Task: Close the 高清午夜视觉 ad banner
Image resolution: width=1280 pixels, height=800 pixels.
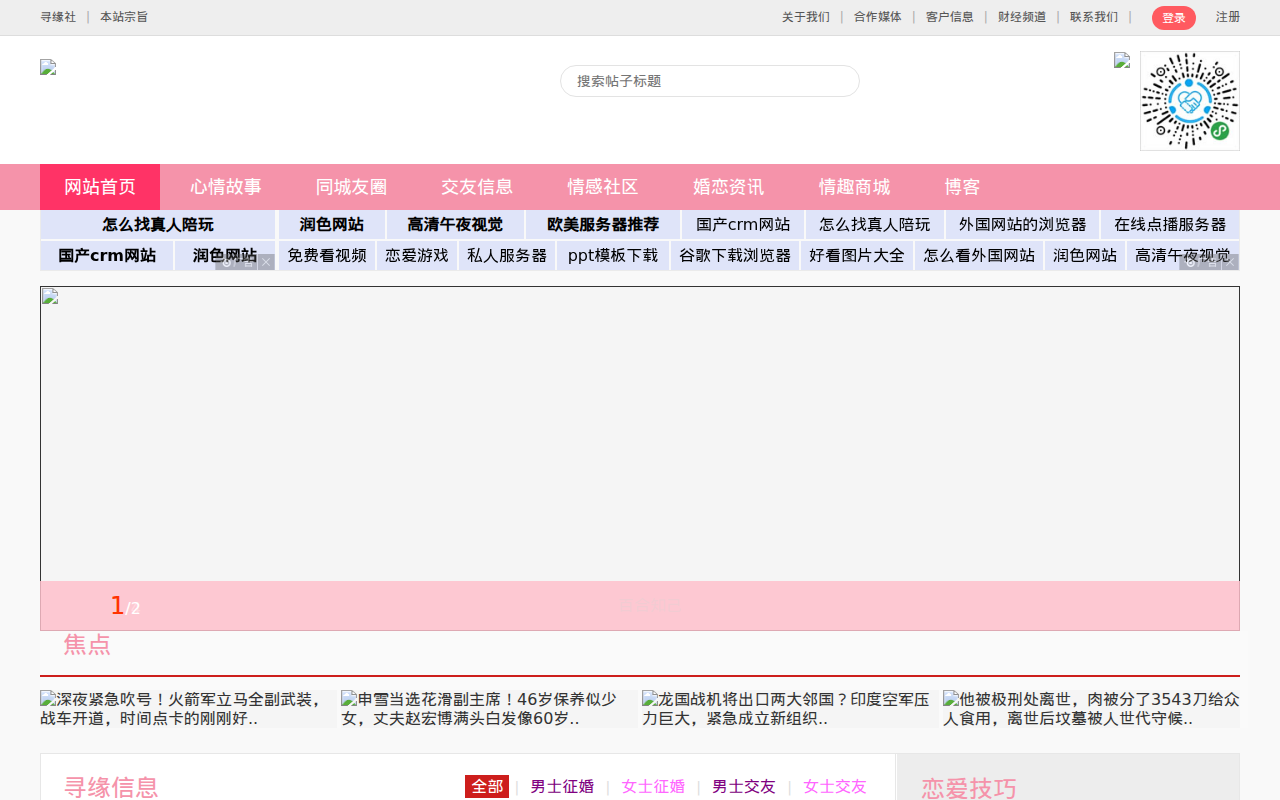Action: [x=1232, y=263]
